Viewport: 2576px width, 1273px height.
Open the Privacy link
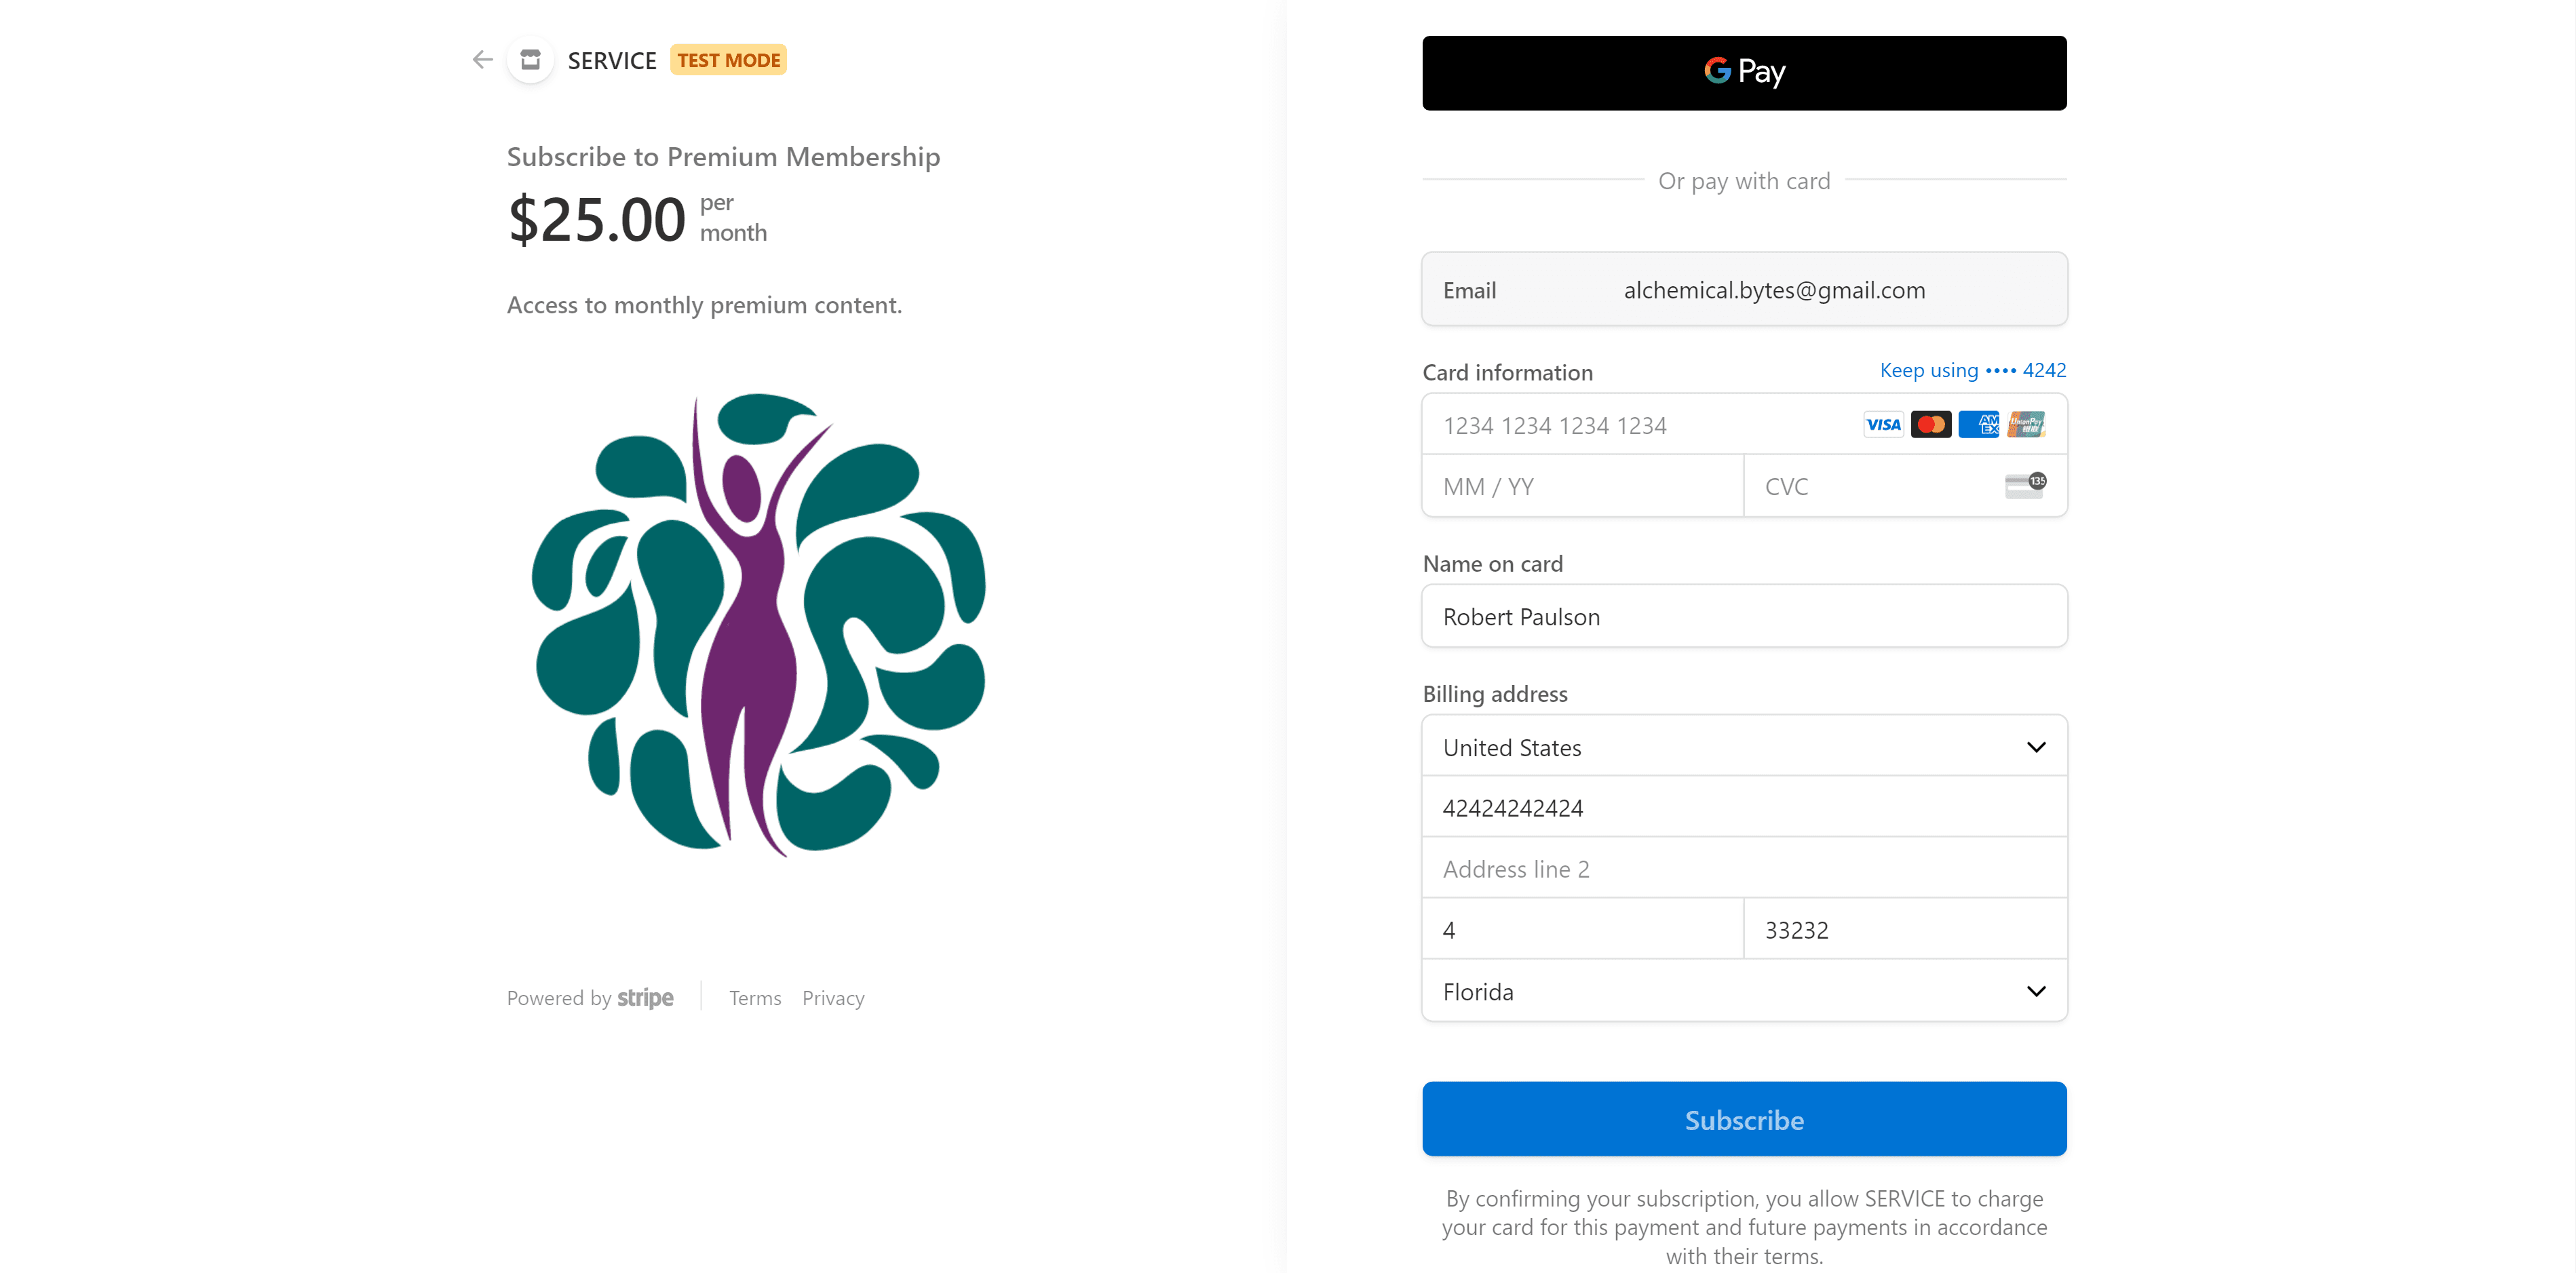[x=833, y=998]
